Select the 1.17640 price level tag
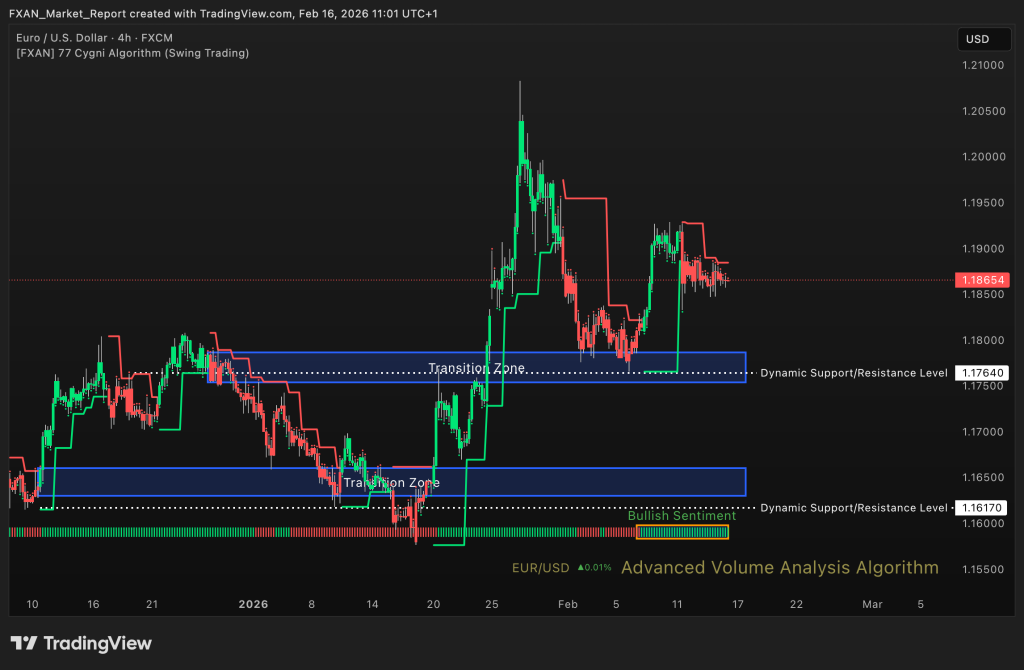Screen dimensions: 1024x670 981,373
